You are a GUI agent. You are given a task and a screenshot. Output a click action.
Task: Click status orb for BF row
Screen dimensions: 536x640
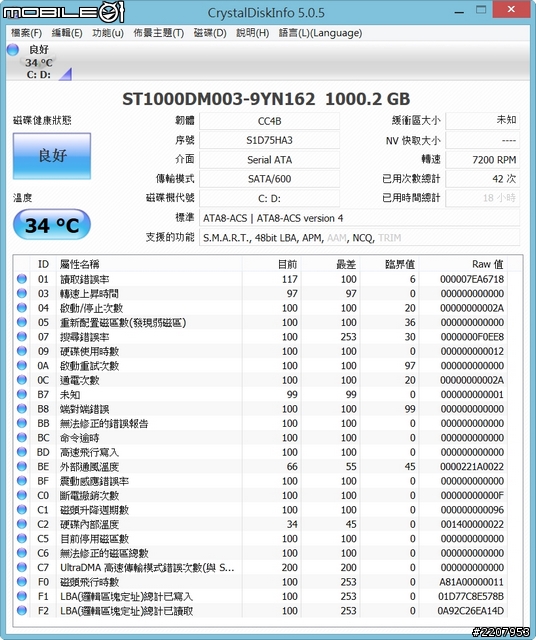[x=22, y=480]
